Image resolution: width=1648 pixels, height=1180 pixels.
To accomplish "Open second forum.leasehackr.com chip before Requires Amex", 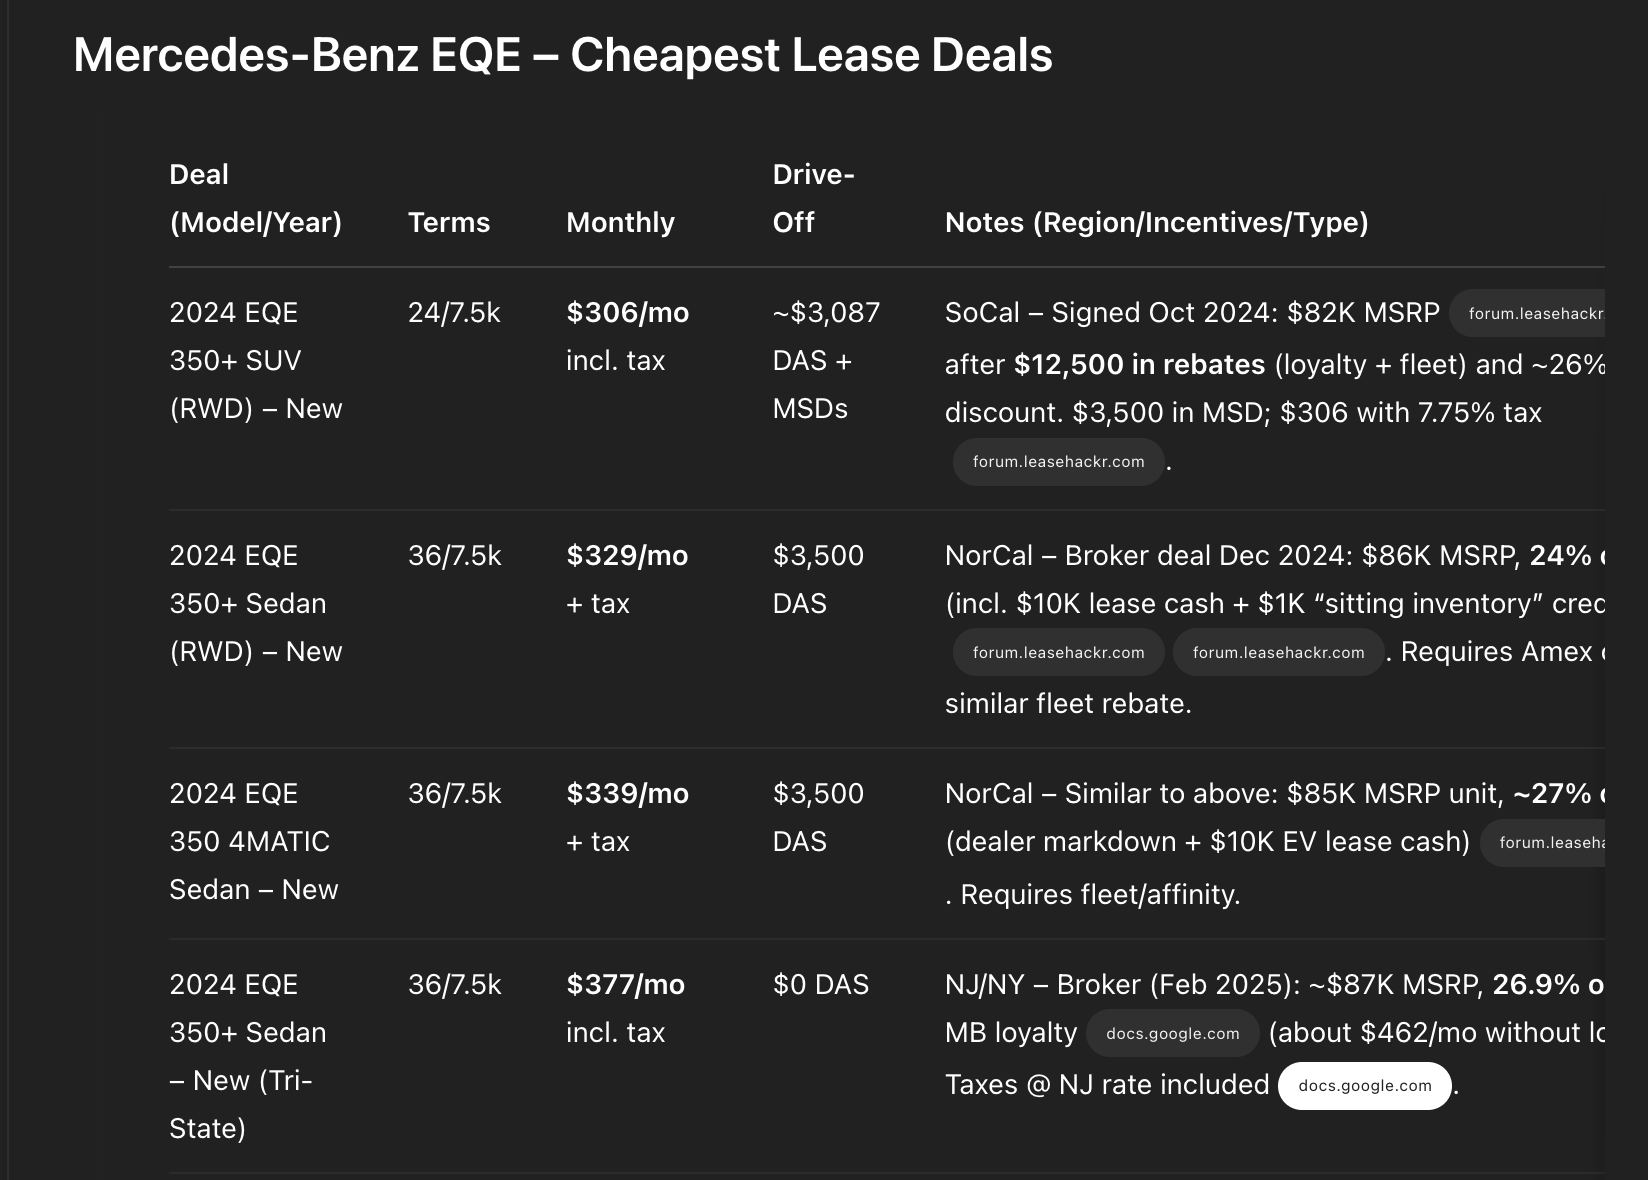I will point(1278,653).
